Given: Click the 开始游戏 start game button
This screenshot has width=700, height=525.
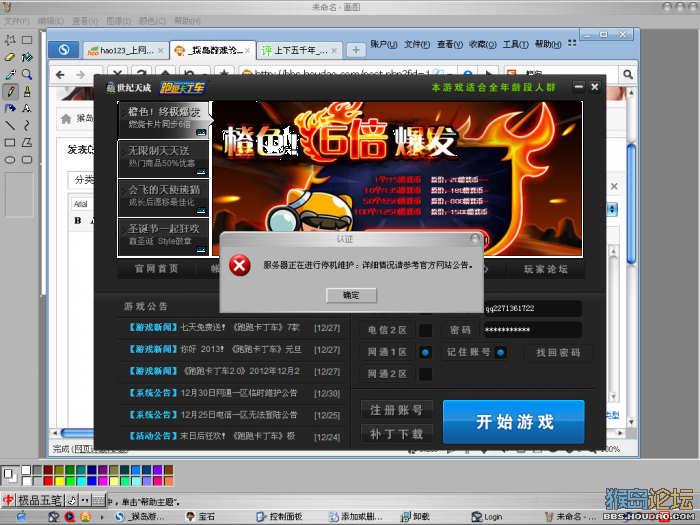Looking at the screenshot, I should click(x=514, y=422).
